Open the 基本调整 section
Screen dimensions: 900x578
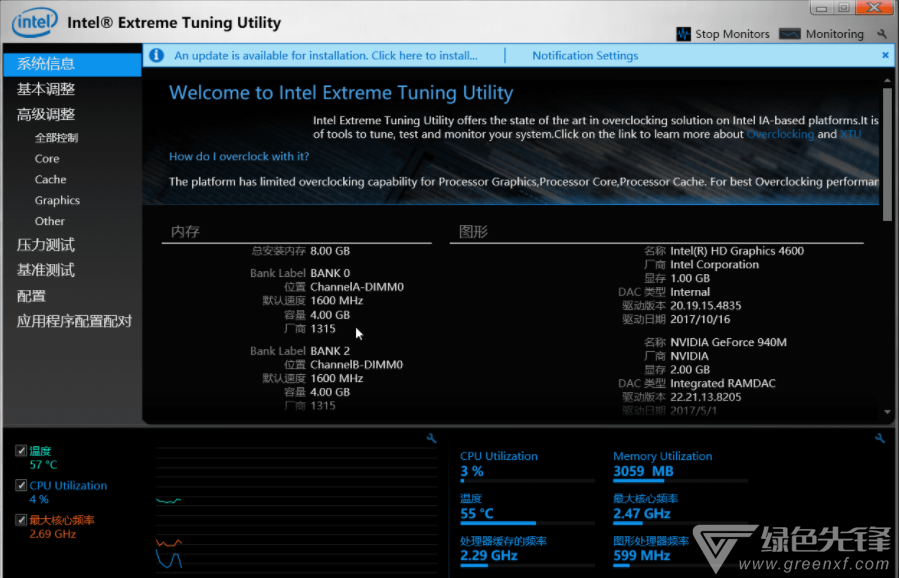(x=46, y=89)
